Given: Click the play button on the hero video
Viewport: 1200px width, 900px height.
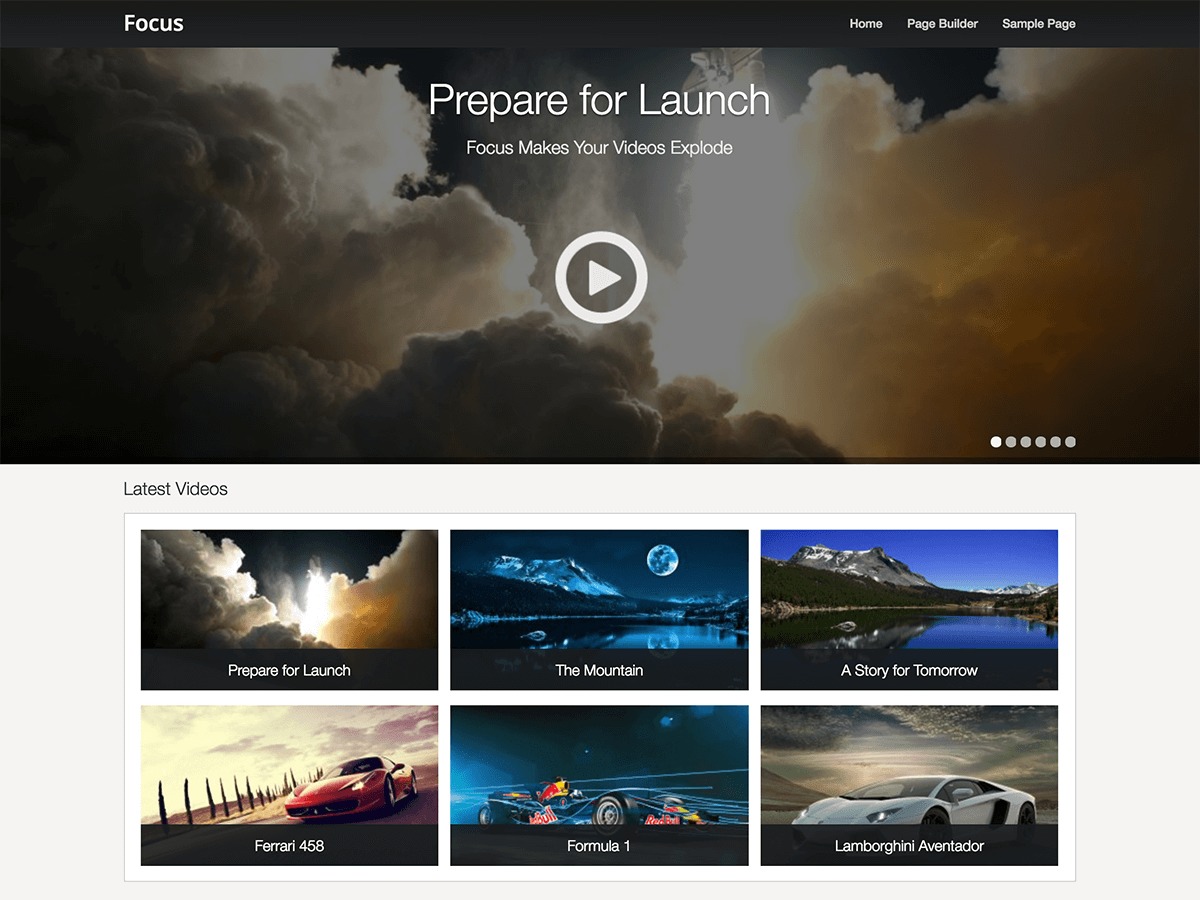Looking at the screenshot, I should [599, 277].
